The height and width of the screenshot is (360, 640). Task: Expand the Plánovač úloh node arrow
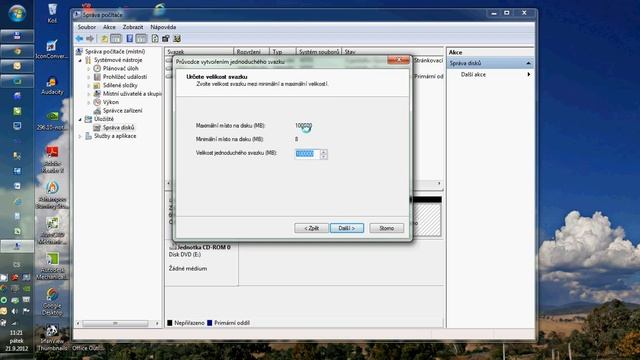pyautogui.click(x=89, y=69)
